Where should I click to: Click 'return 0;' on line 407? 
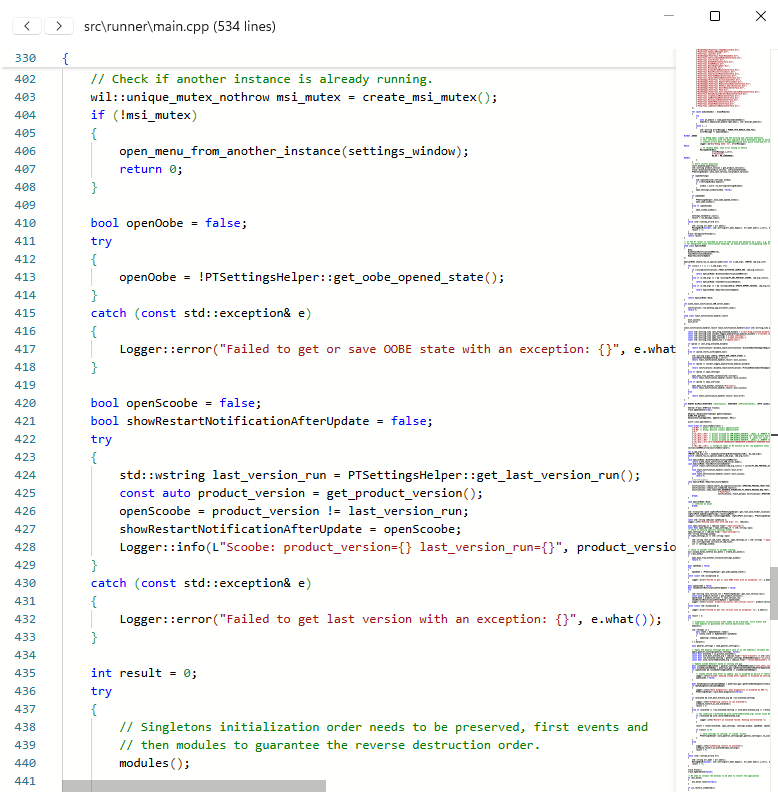tap(151, 169)
